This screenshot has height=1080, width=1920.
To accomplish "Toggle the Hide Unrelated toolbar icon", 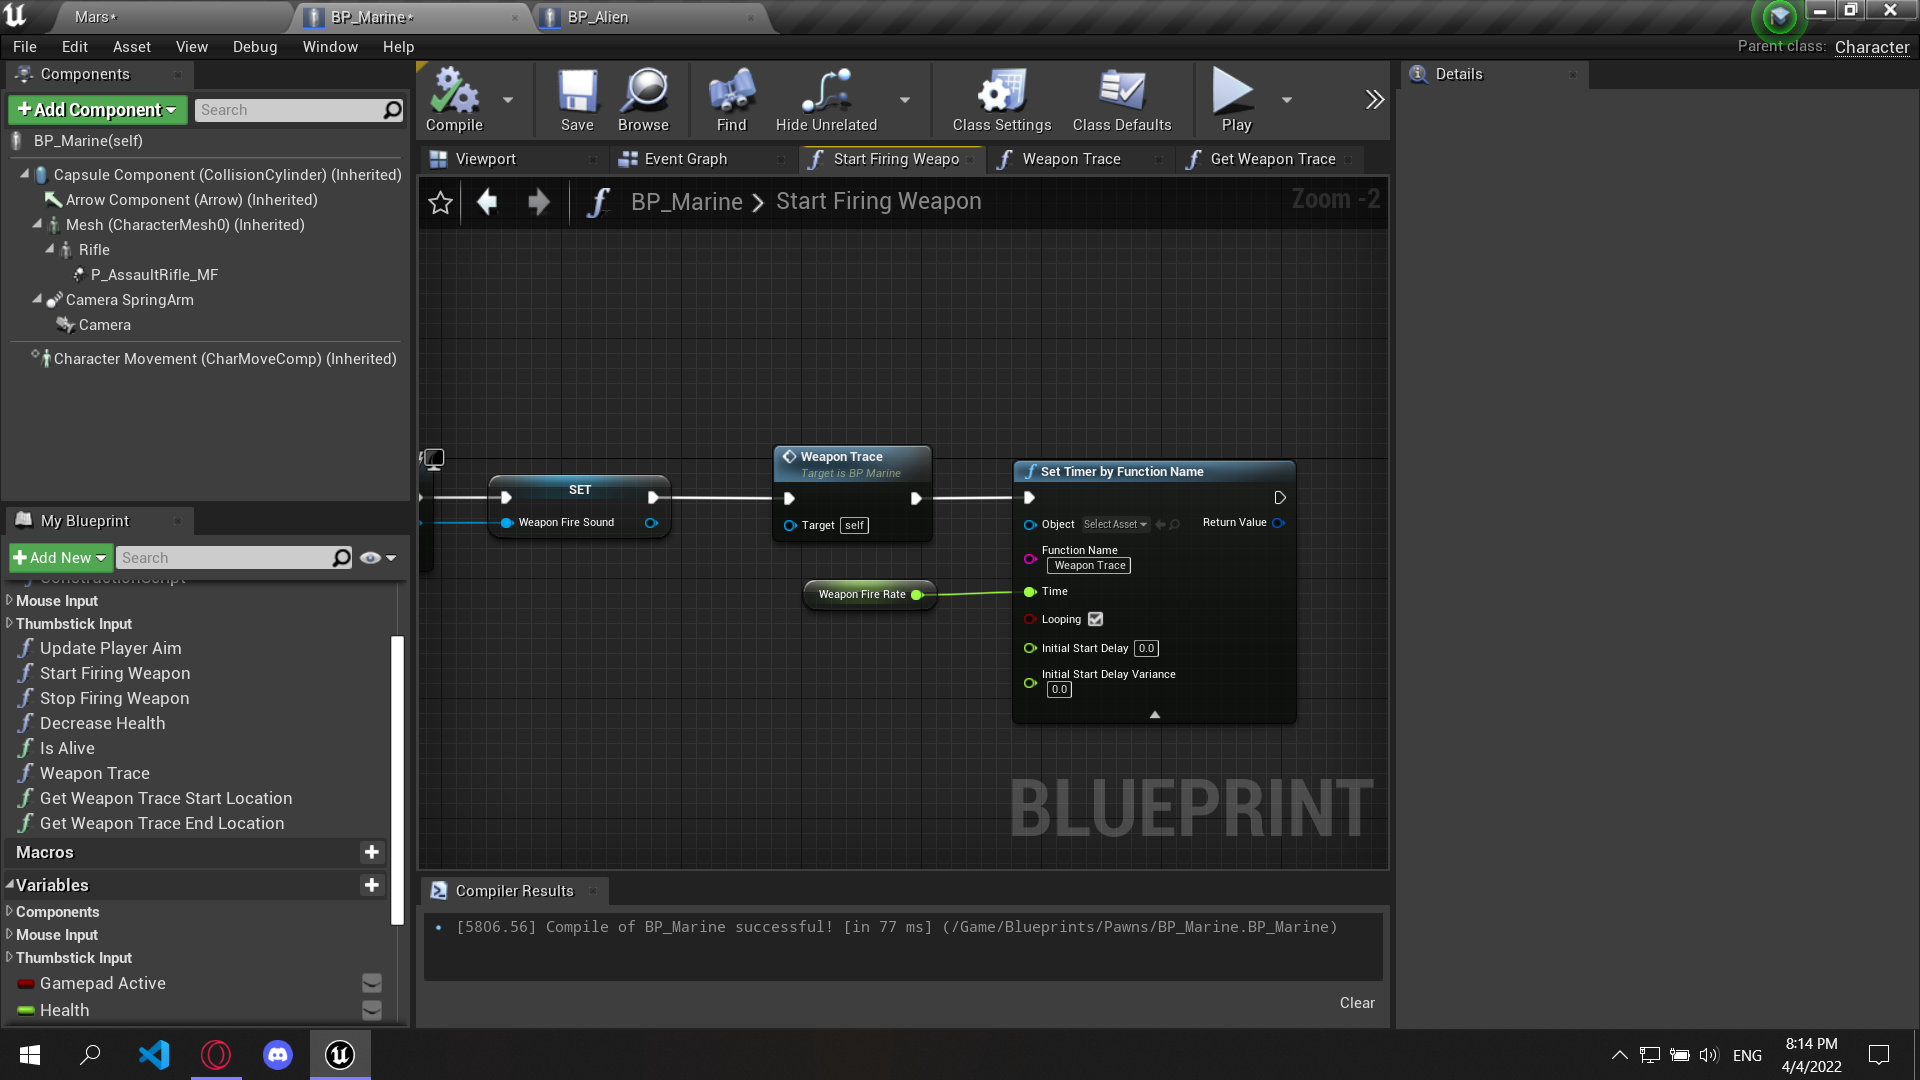I will 826,99.
